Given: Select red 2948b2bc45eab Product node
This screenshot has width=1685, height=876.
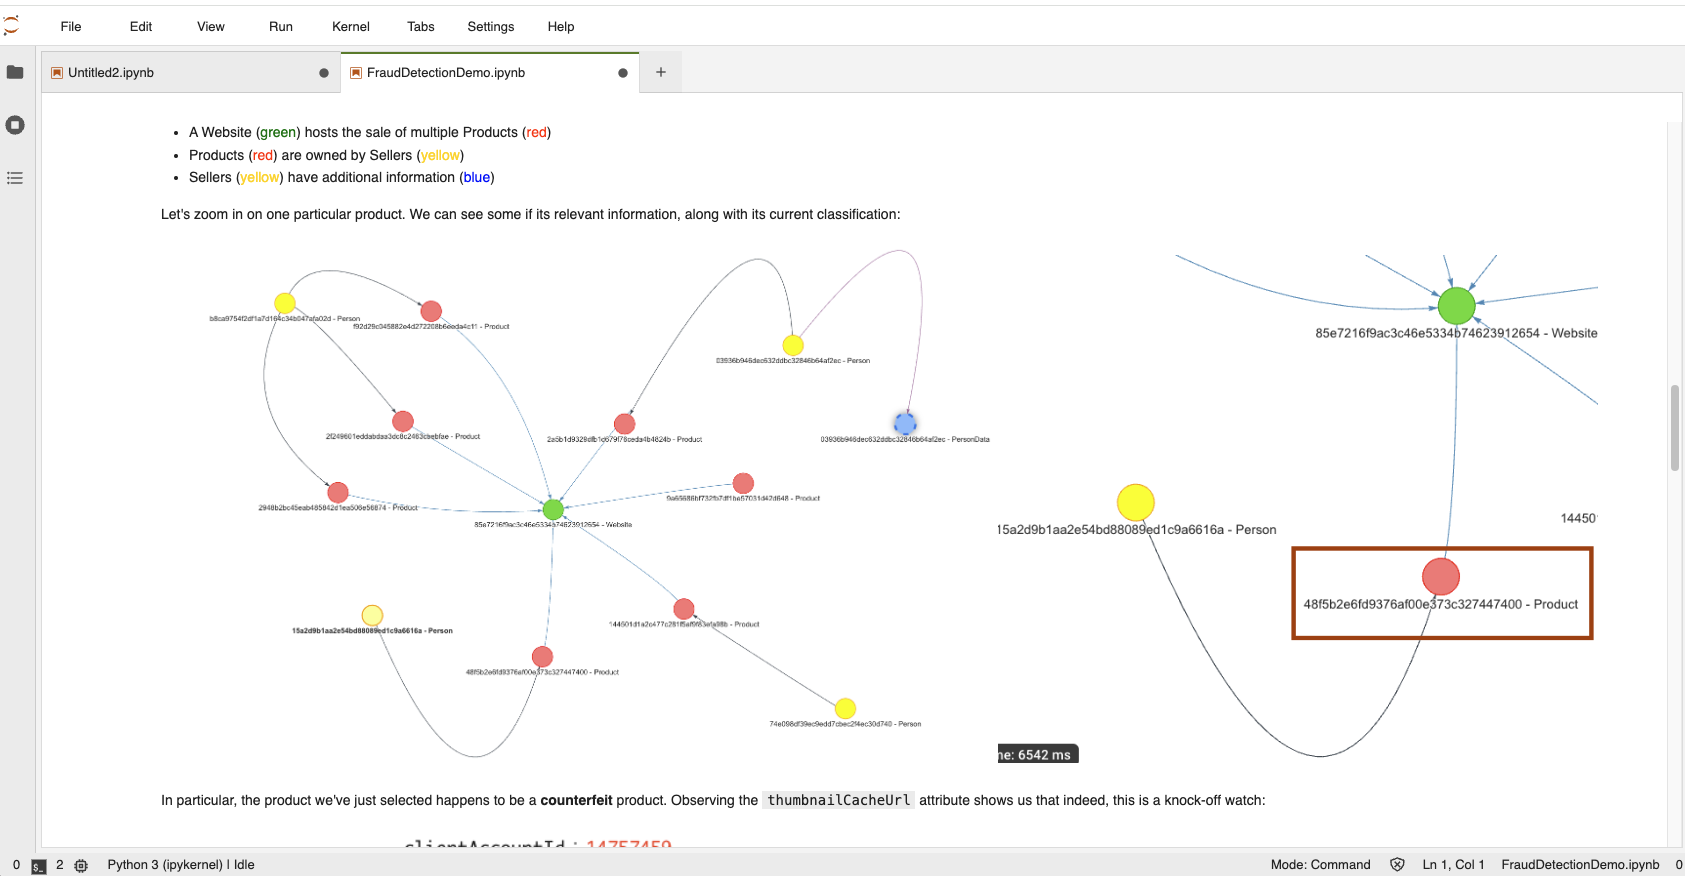Looking at the screenshot, I should [338, 493].
